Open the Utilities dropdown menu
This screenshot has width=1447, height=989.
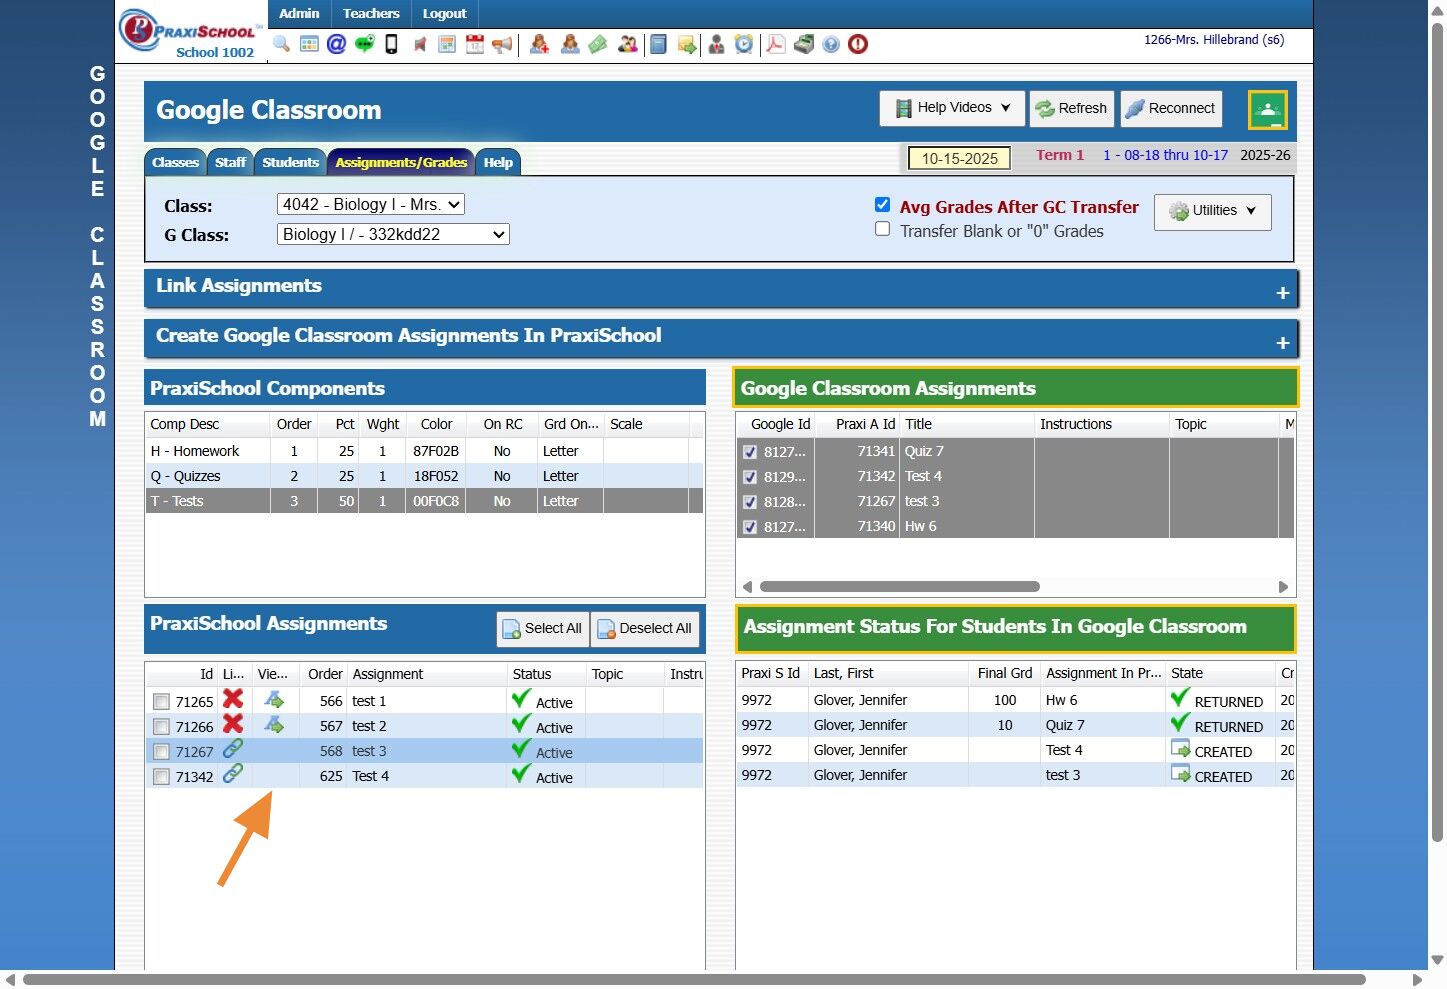(1212, 211)
